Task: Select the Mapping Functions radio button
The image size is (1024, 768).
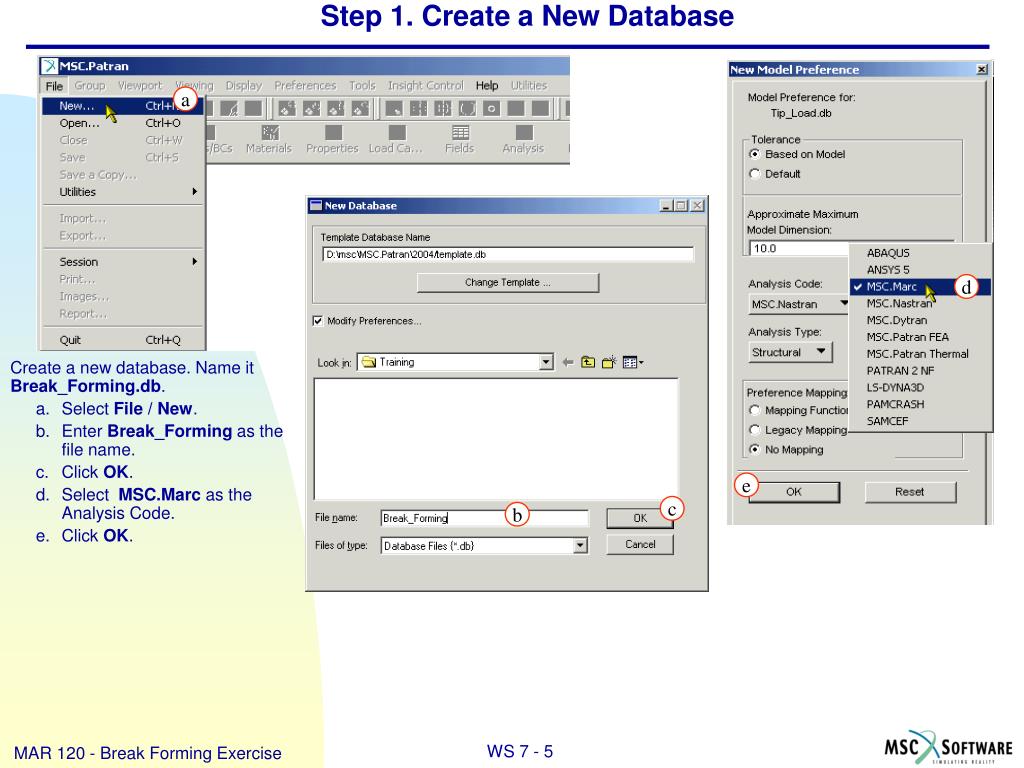Action: pyautogui.click(x=755, y=410)
